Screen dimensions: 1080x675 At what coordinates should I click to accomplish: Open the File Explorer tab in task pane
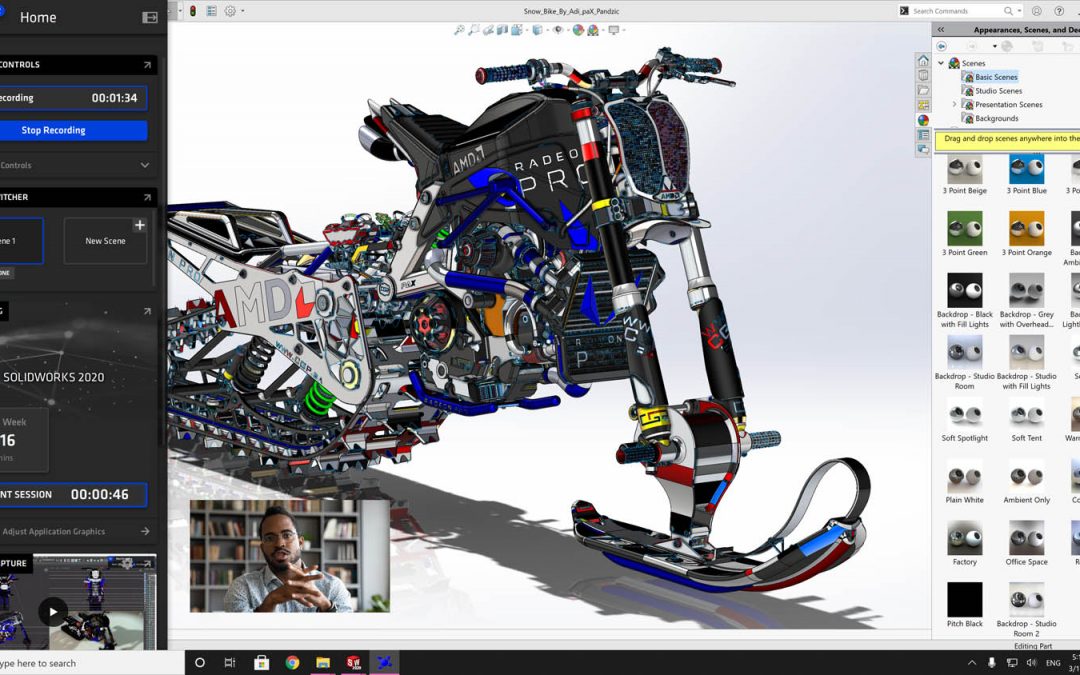pyautogui.click(x=924, y=90)
